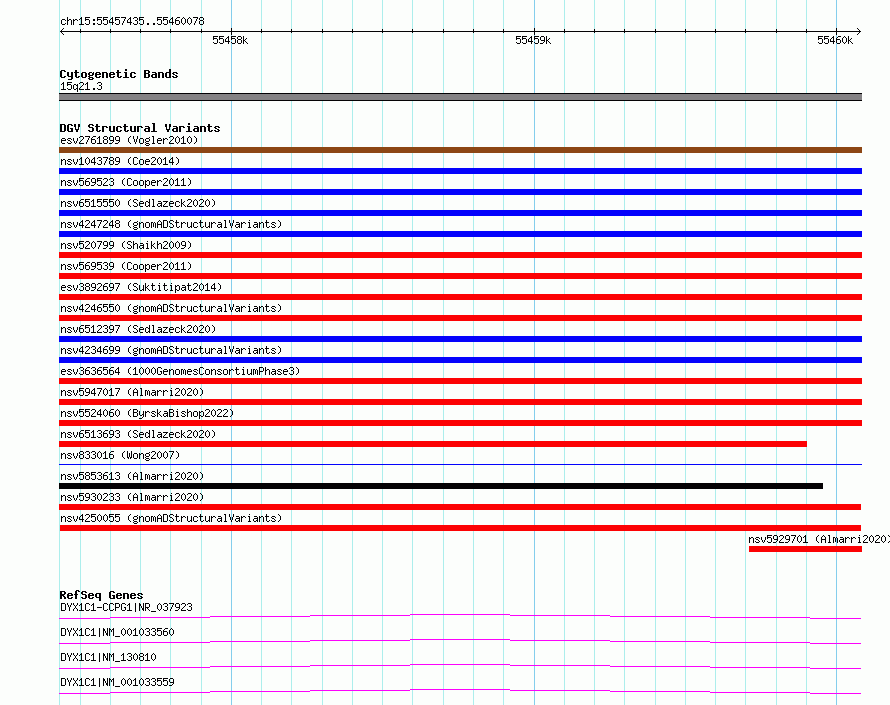Screen dimensions: 890x705
Task: Open variant nsv5929701 (Almarri2020) label
Action: point(818,539)
